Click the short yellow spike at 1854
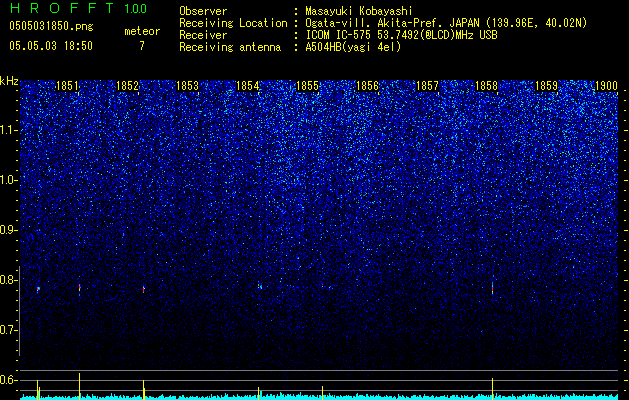Image resolution: width=629 pixels, height=400 pixels. coord(259,393)
